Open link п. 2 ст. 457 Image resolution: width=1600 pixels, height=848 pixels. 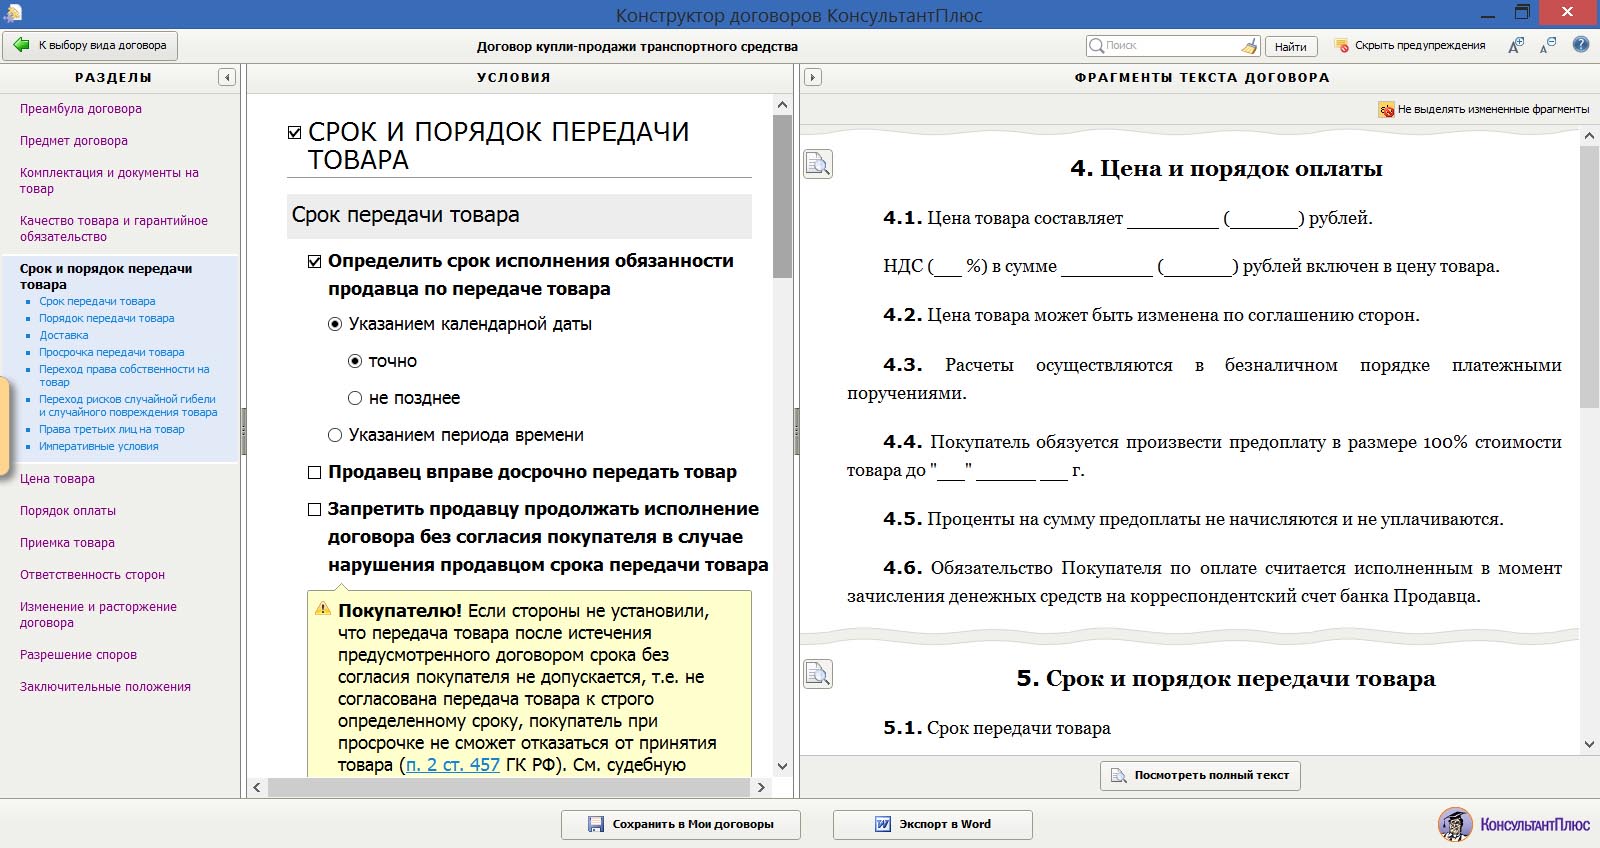point(452,765)
